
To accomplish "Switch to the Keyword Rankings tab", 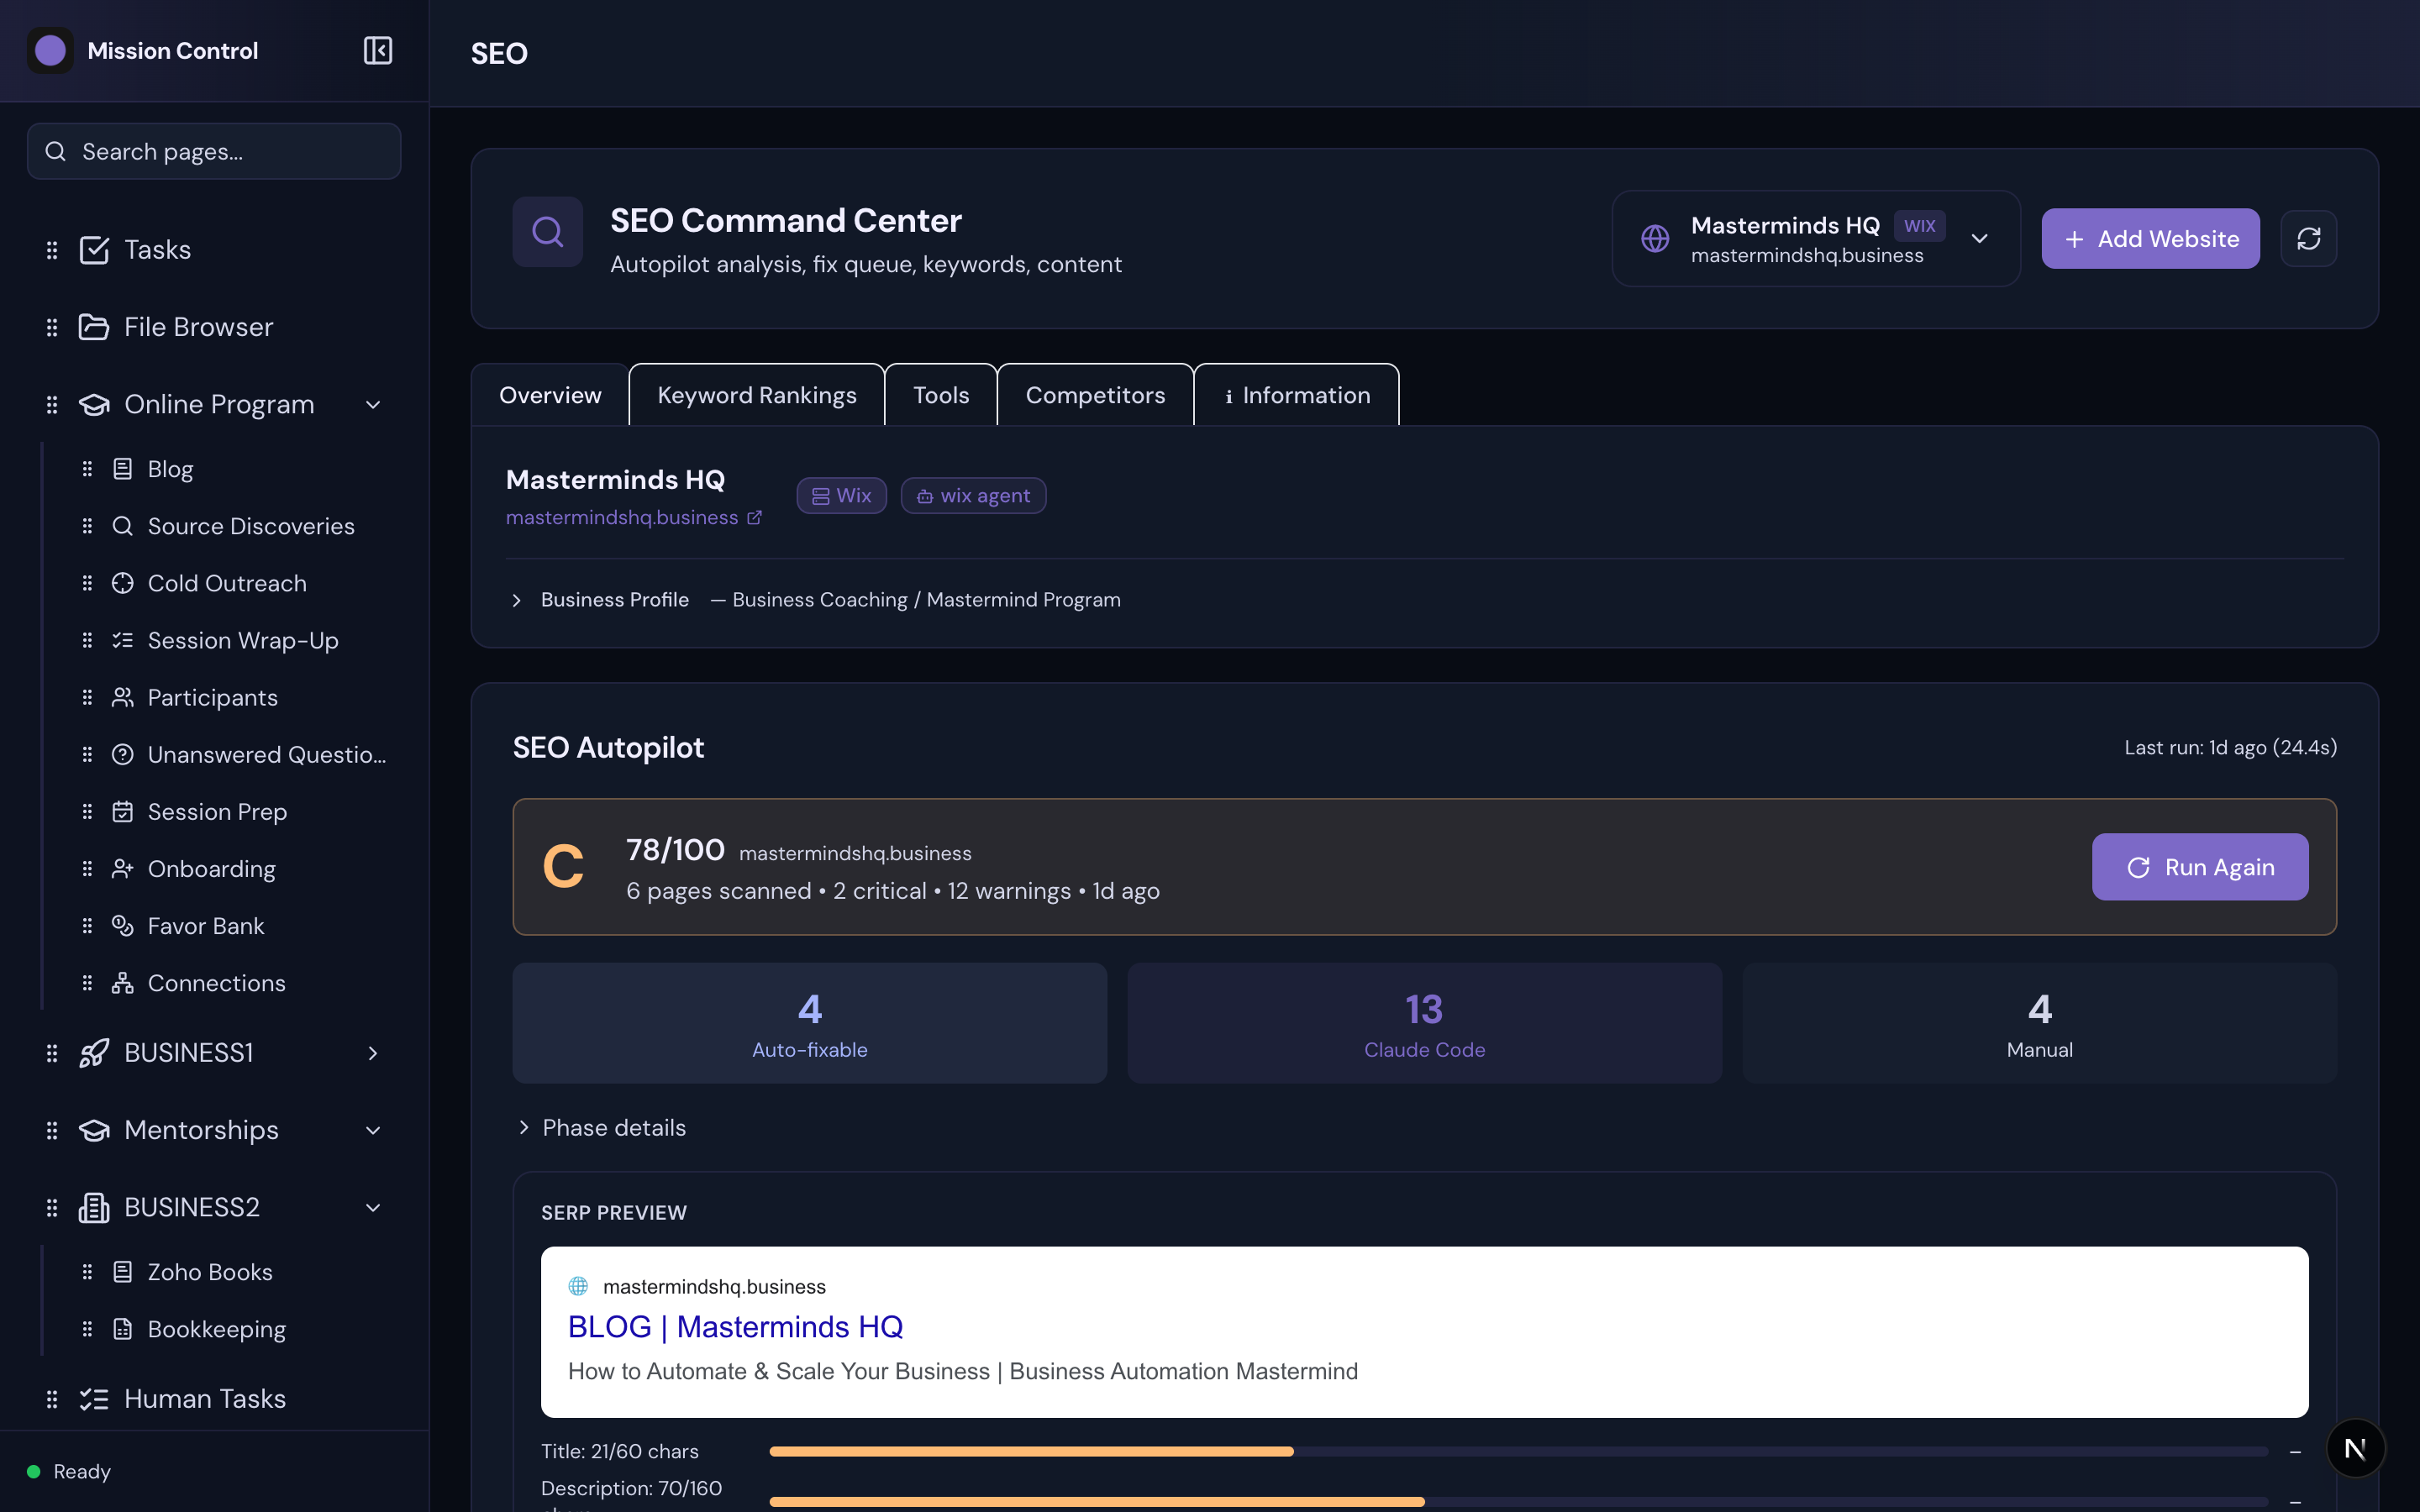I will click(x=756, y=394).
